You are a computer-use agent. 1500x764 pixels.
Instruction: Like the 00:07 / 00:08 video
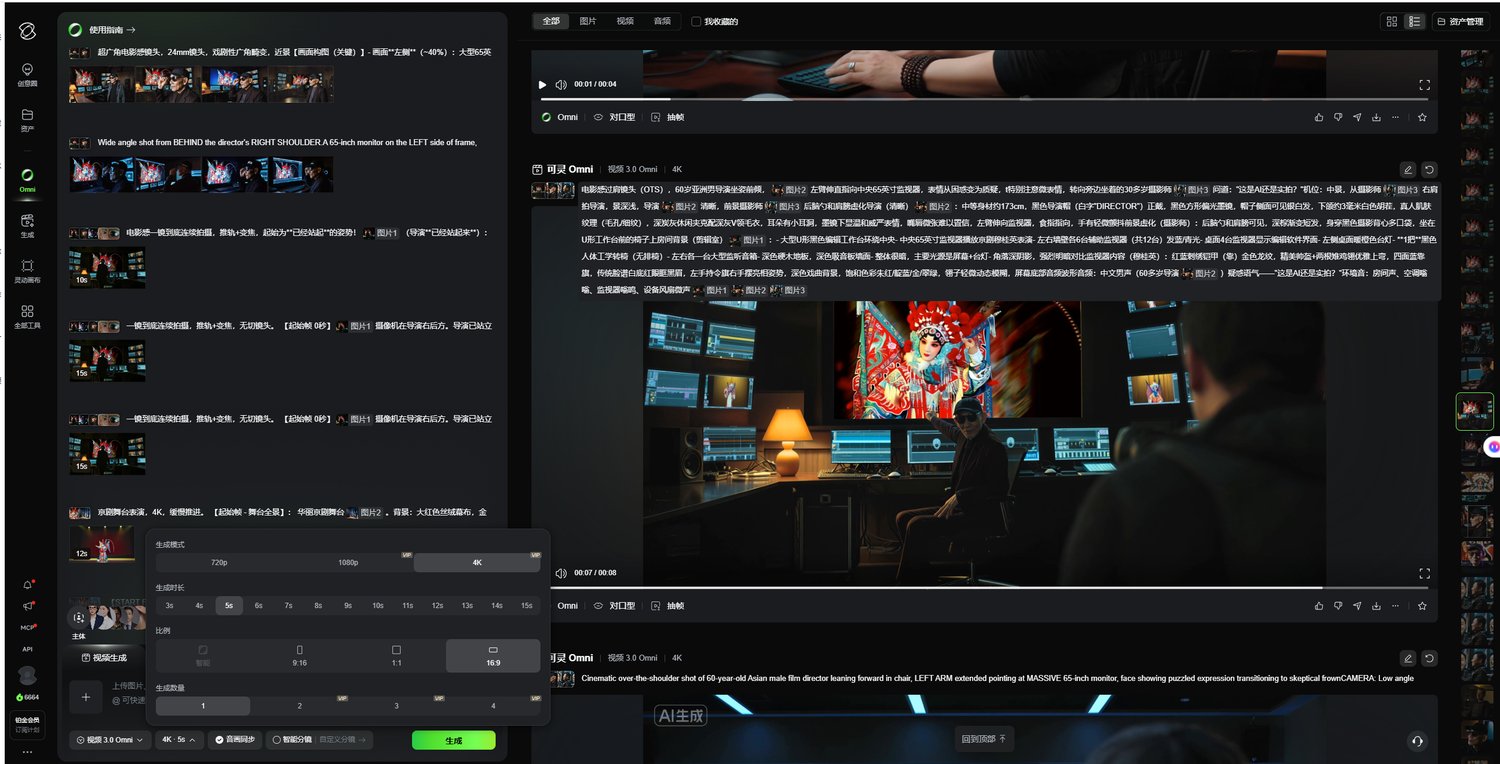[1319, 606]
